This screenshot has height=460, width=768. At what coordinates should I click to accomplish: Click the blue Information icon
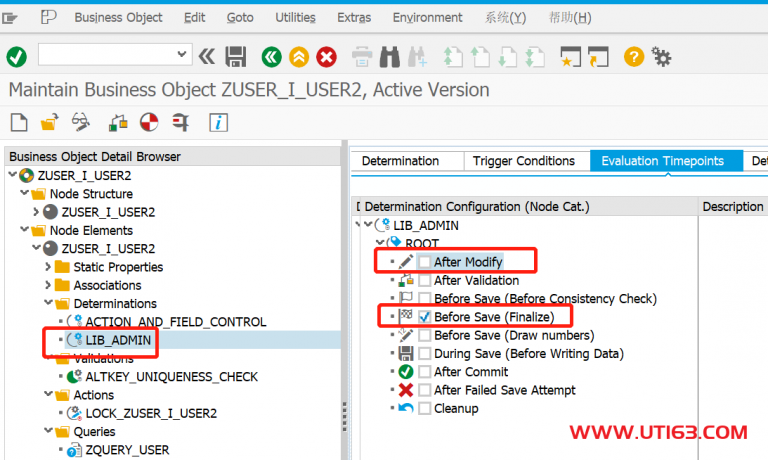coord(218,123)
